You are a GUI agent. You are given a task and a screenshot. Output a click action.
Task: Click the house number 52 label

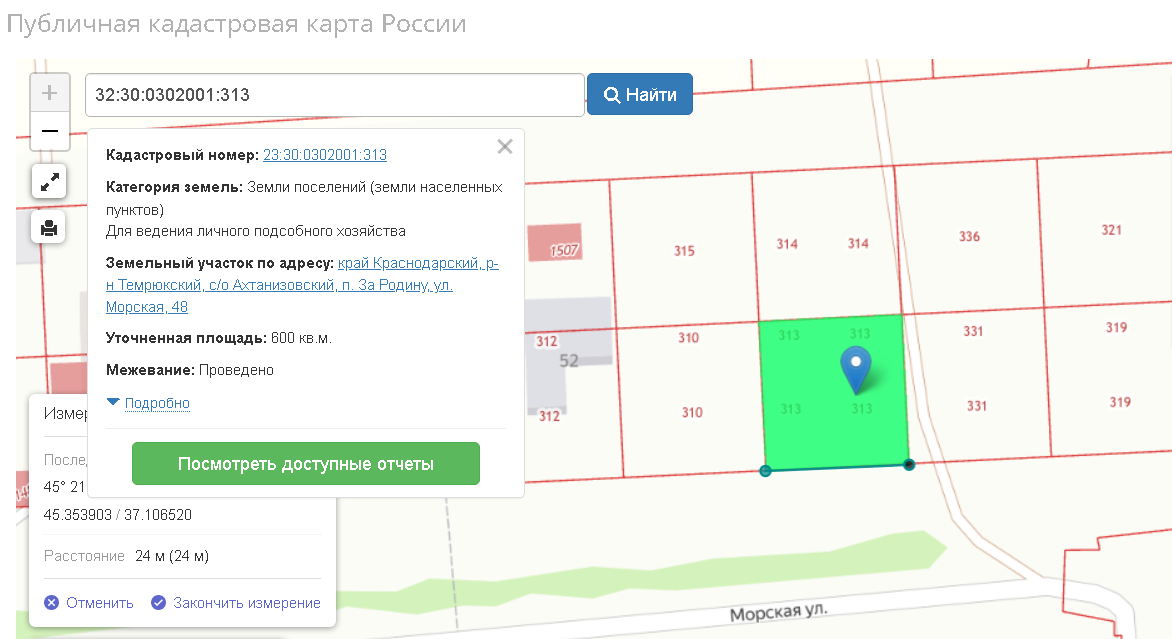tap(569, 361)
